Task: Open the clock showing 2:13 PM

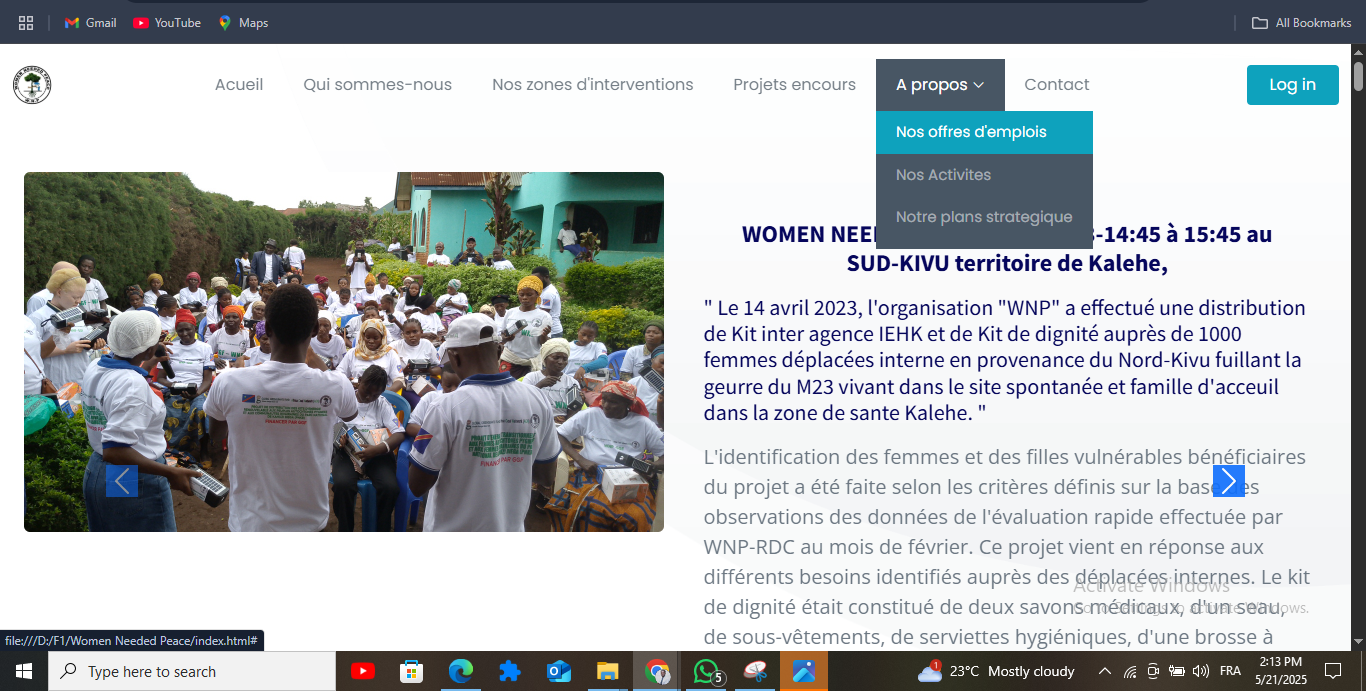Action: (1280, 671)
